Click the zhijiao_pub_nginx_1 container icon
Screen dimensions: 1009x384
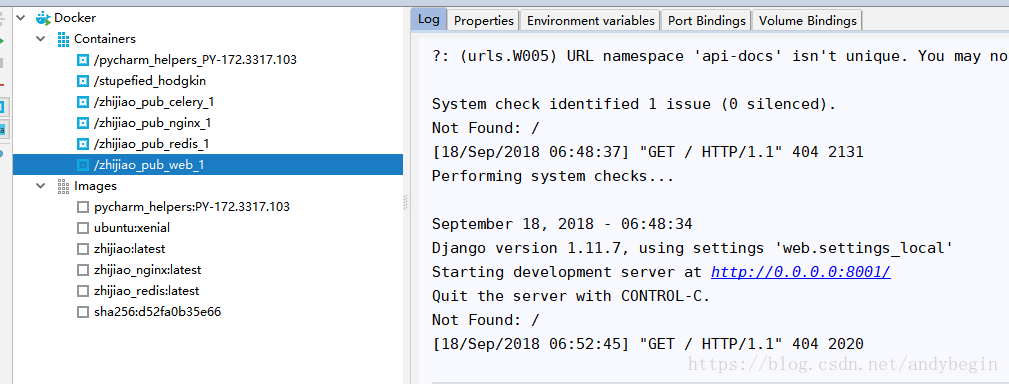click(x=82, y=123)
